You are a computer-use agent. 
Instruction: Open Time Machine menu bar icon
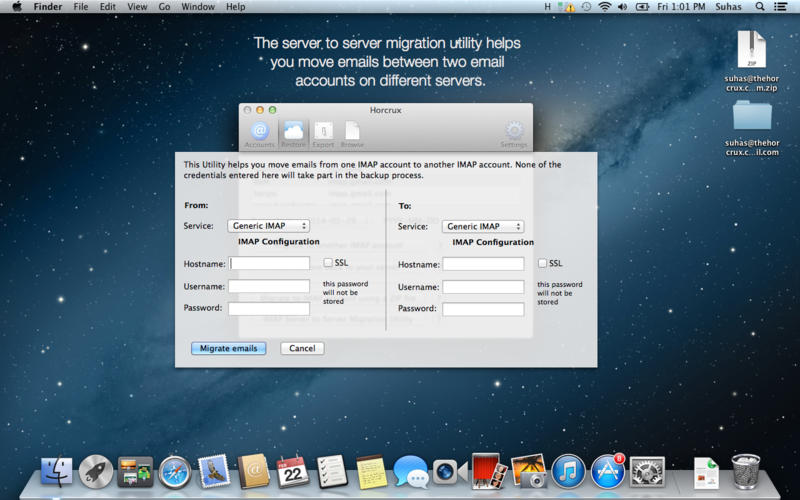click(x=587, y=7)
